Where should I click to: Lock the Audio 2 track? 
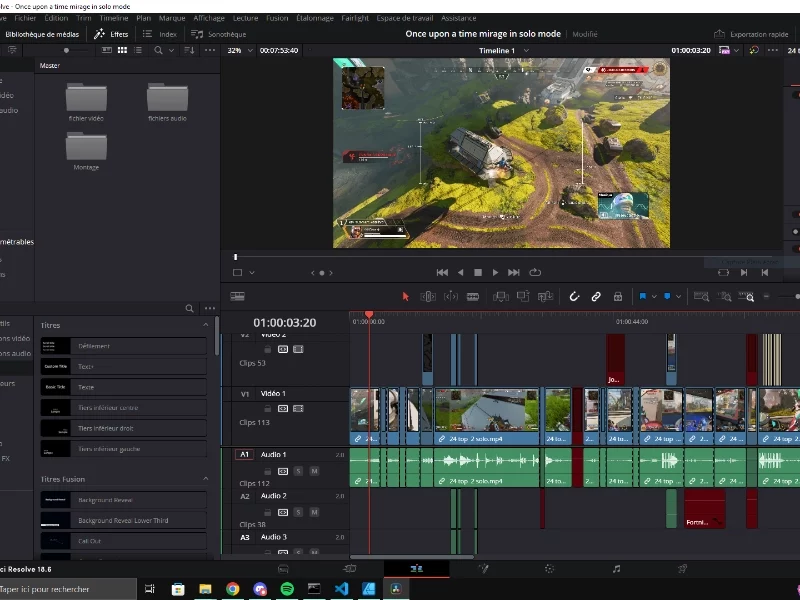coord(267,512)
